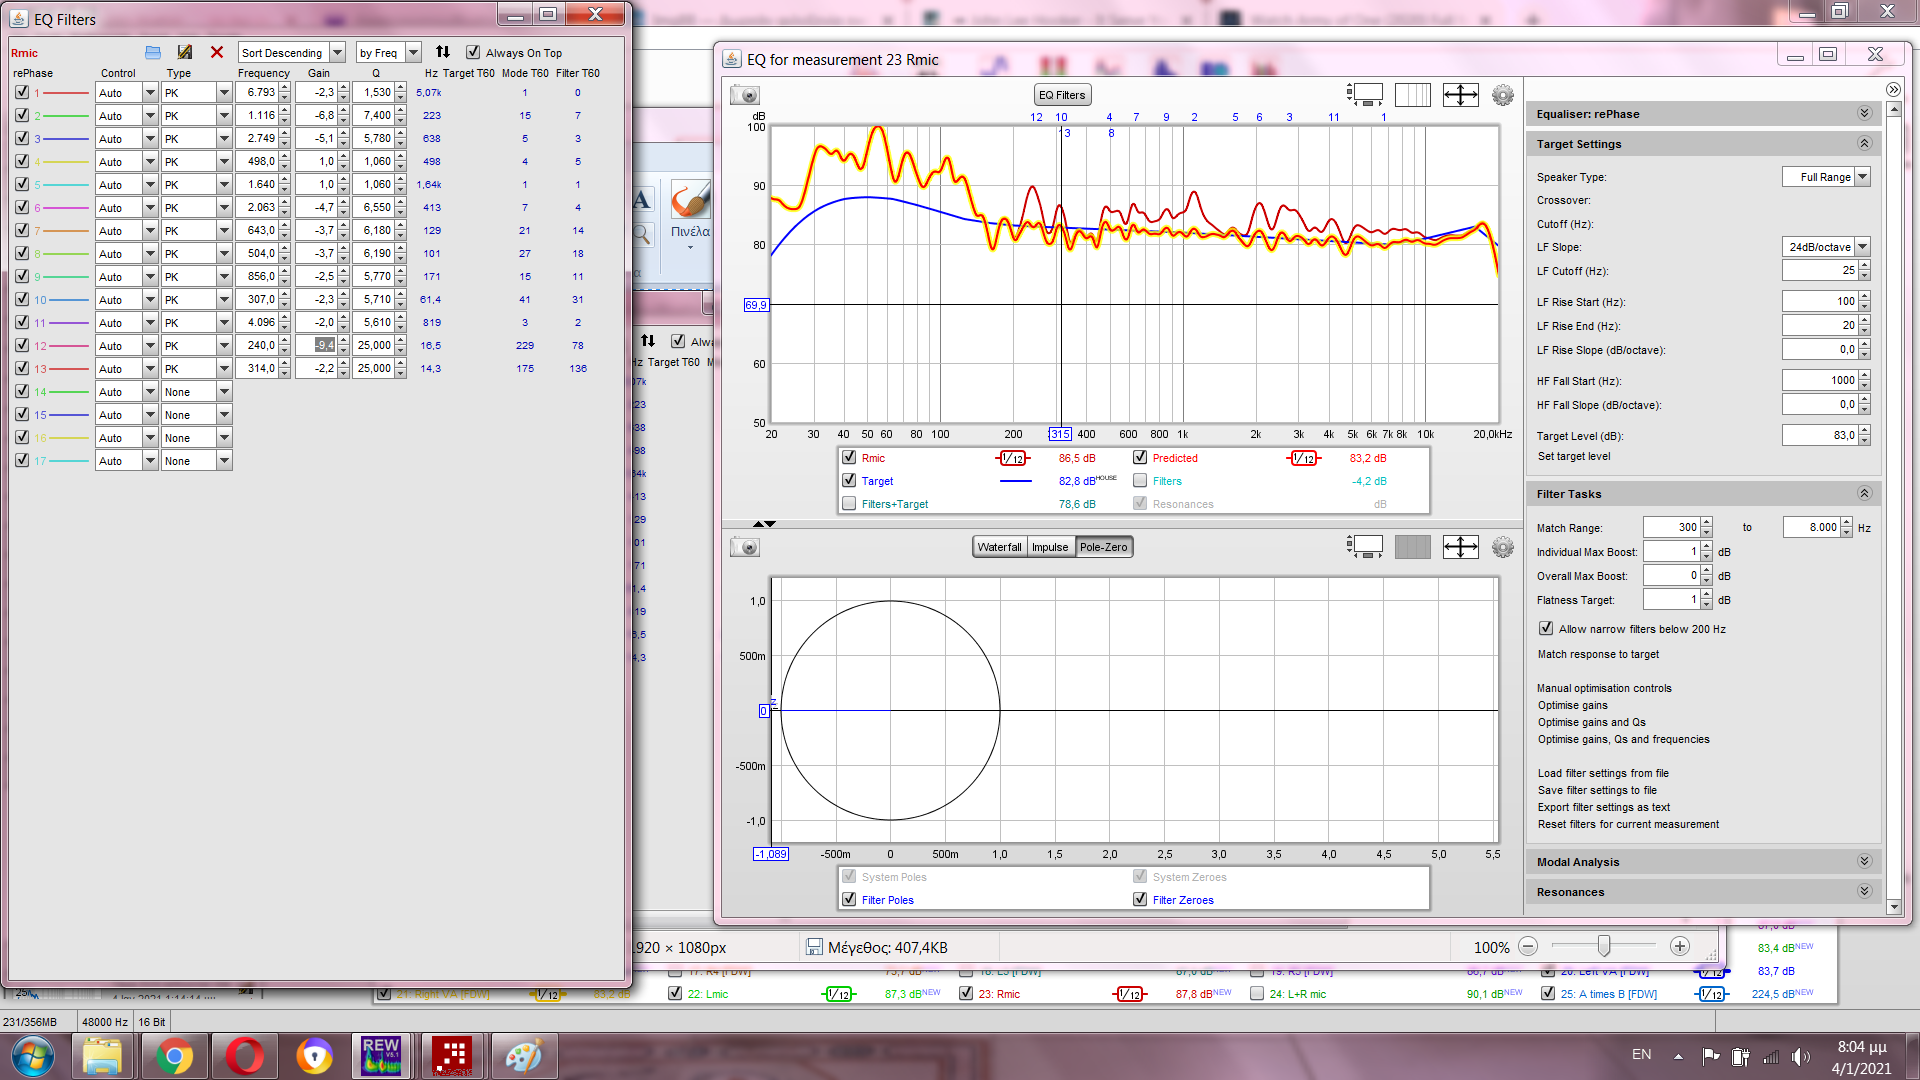1920x1080 pixels.
Task: Uncheck the Filter Poles checkbox
Action: (849, 899)
